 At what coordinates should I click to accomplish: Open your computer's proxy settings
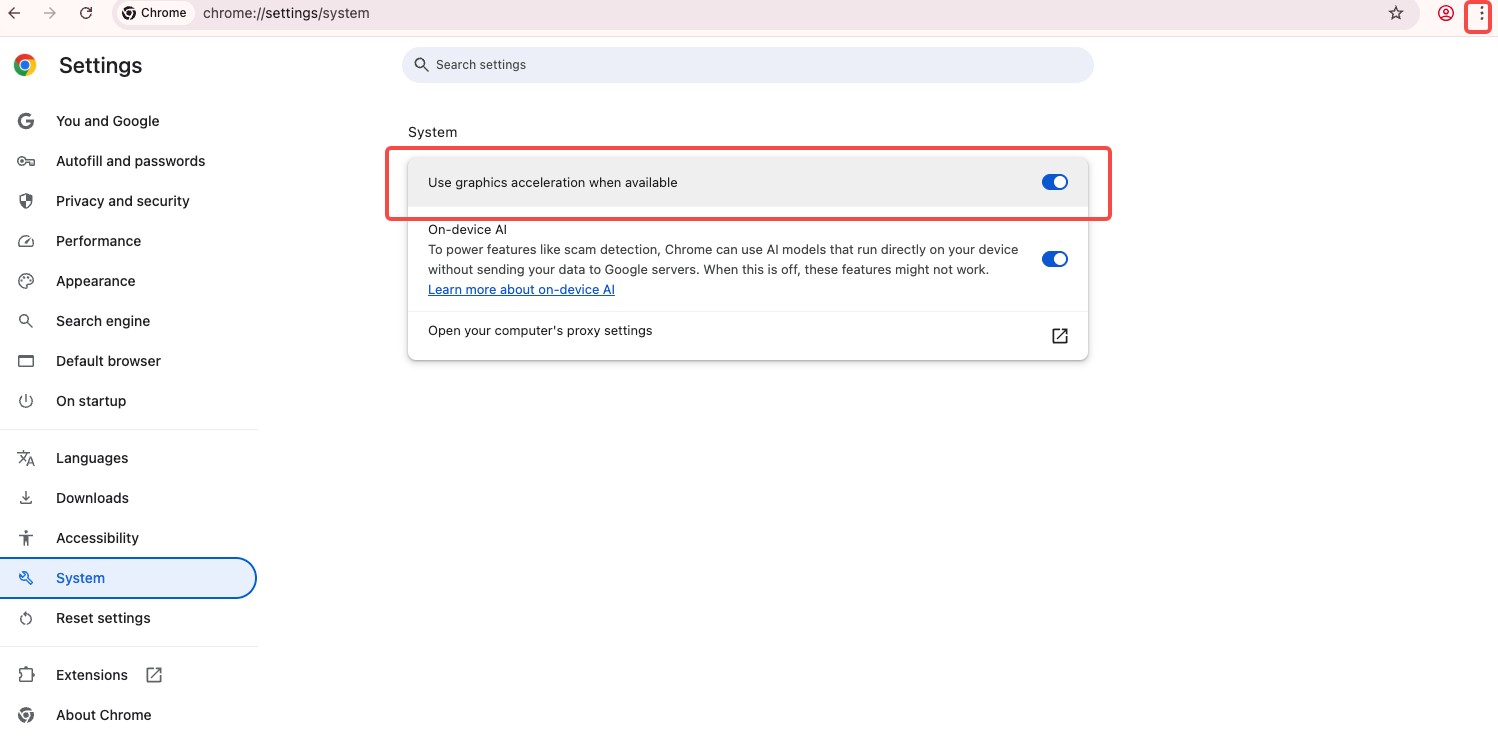540,331
